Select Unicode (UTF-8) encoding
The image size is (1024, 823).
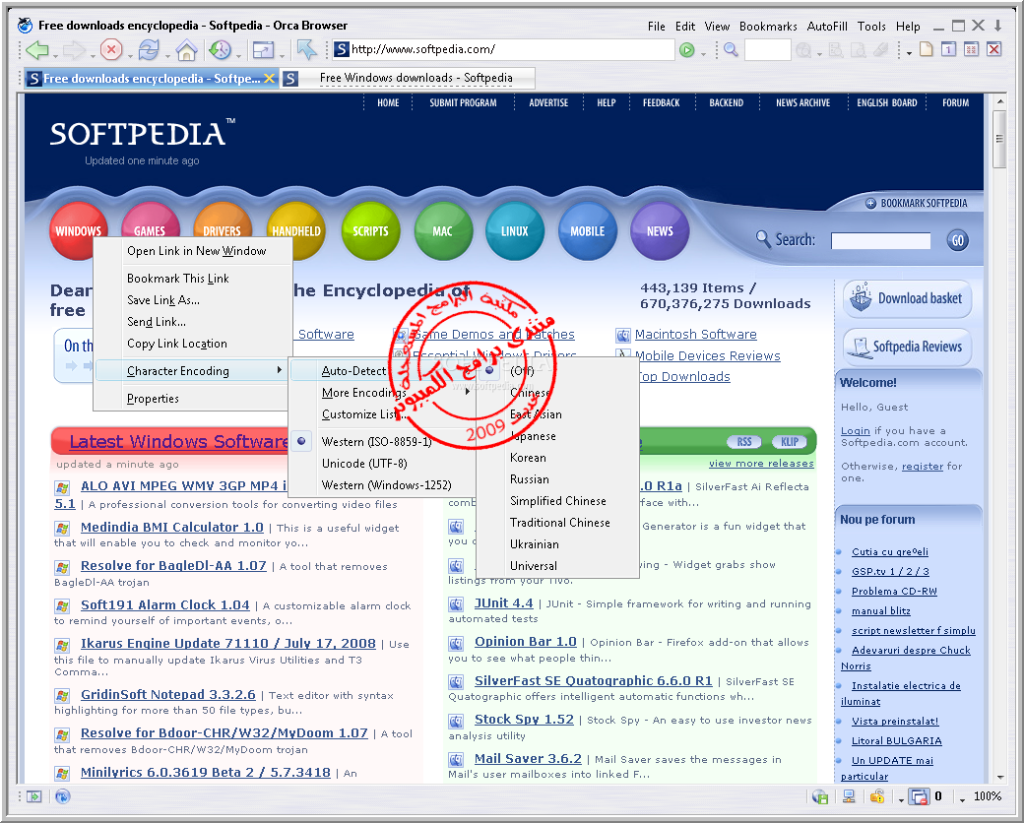coord(382,463)
